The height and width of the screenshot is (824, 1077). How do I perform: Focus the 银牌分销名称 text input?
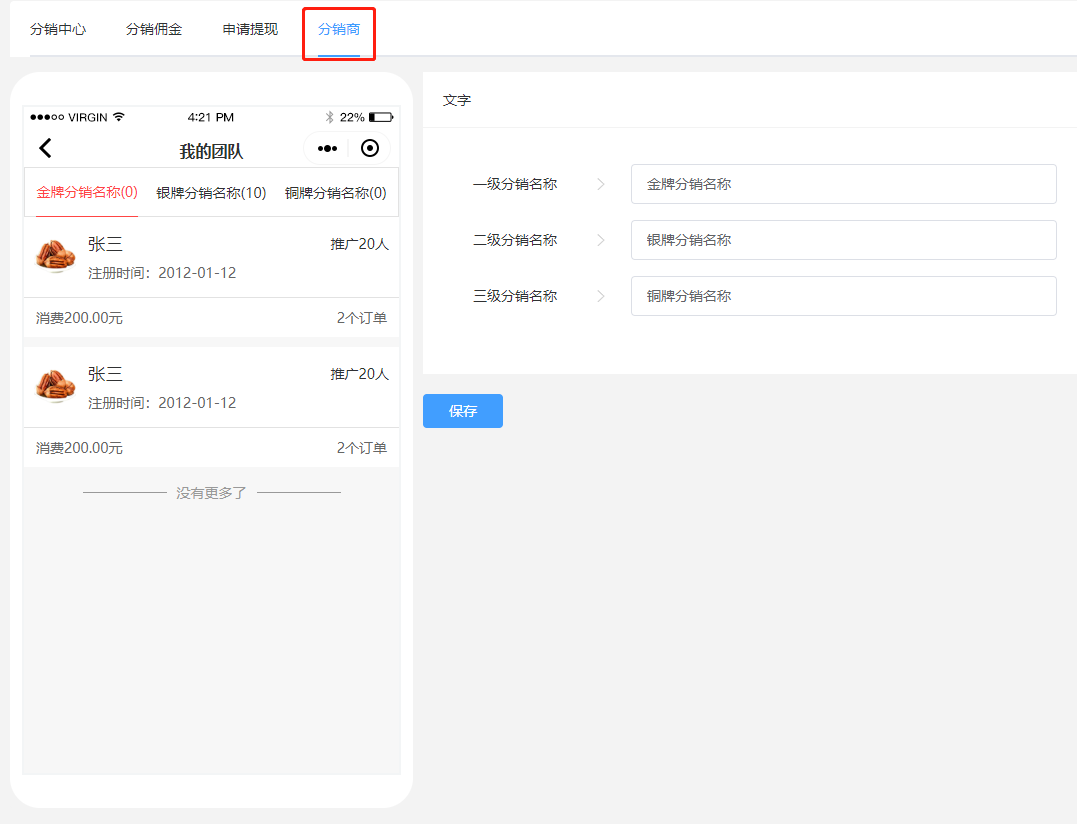click(843, 240)
